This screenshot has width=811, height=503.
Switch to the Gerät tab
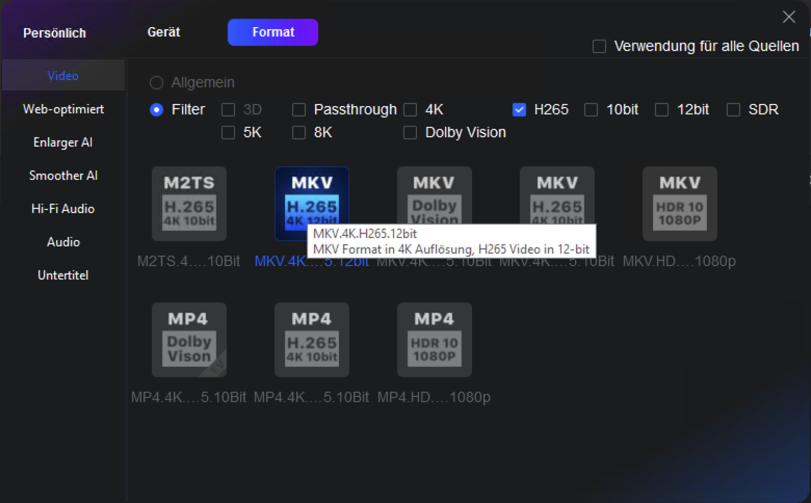163,32
